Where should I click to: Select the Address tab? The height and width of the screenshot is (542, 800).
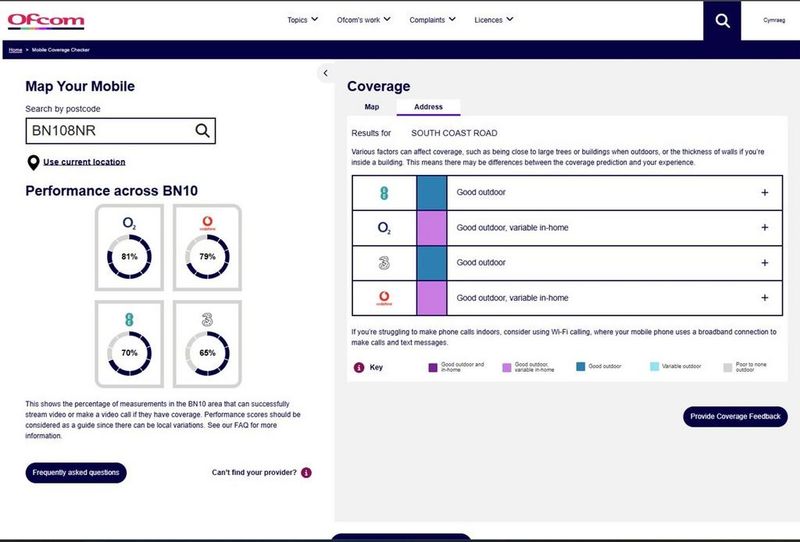tap(428, 106)
